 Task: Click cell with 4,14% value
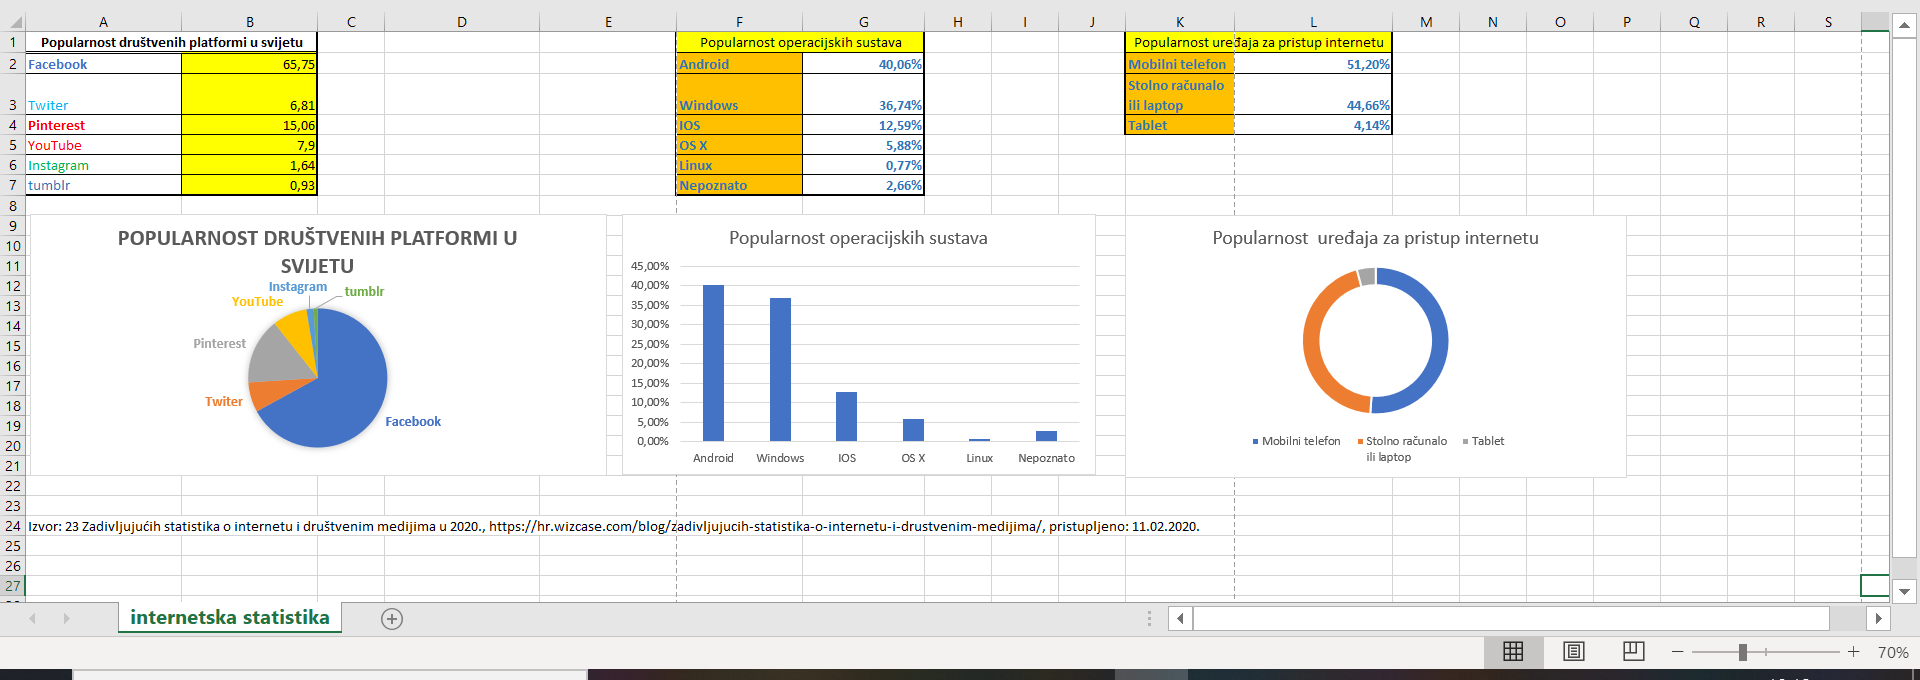[x=1313, y=125]
